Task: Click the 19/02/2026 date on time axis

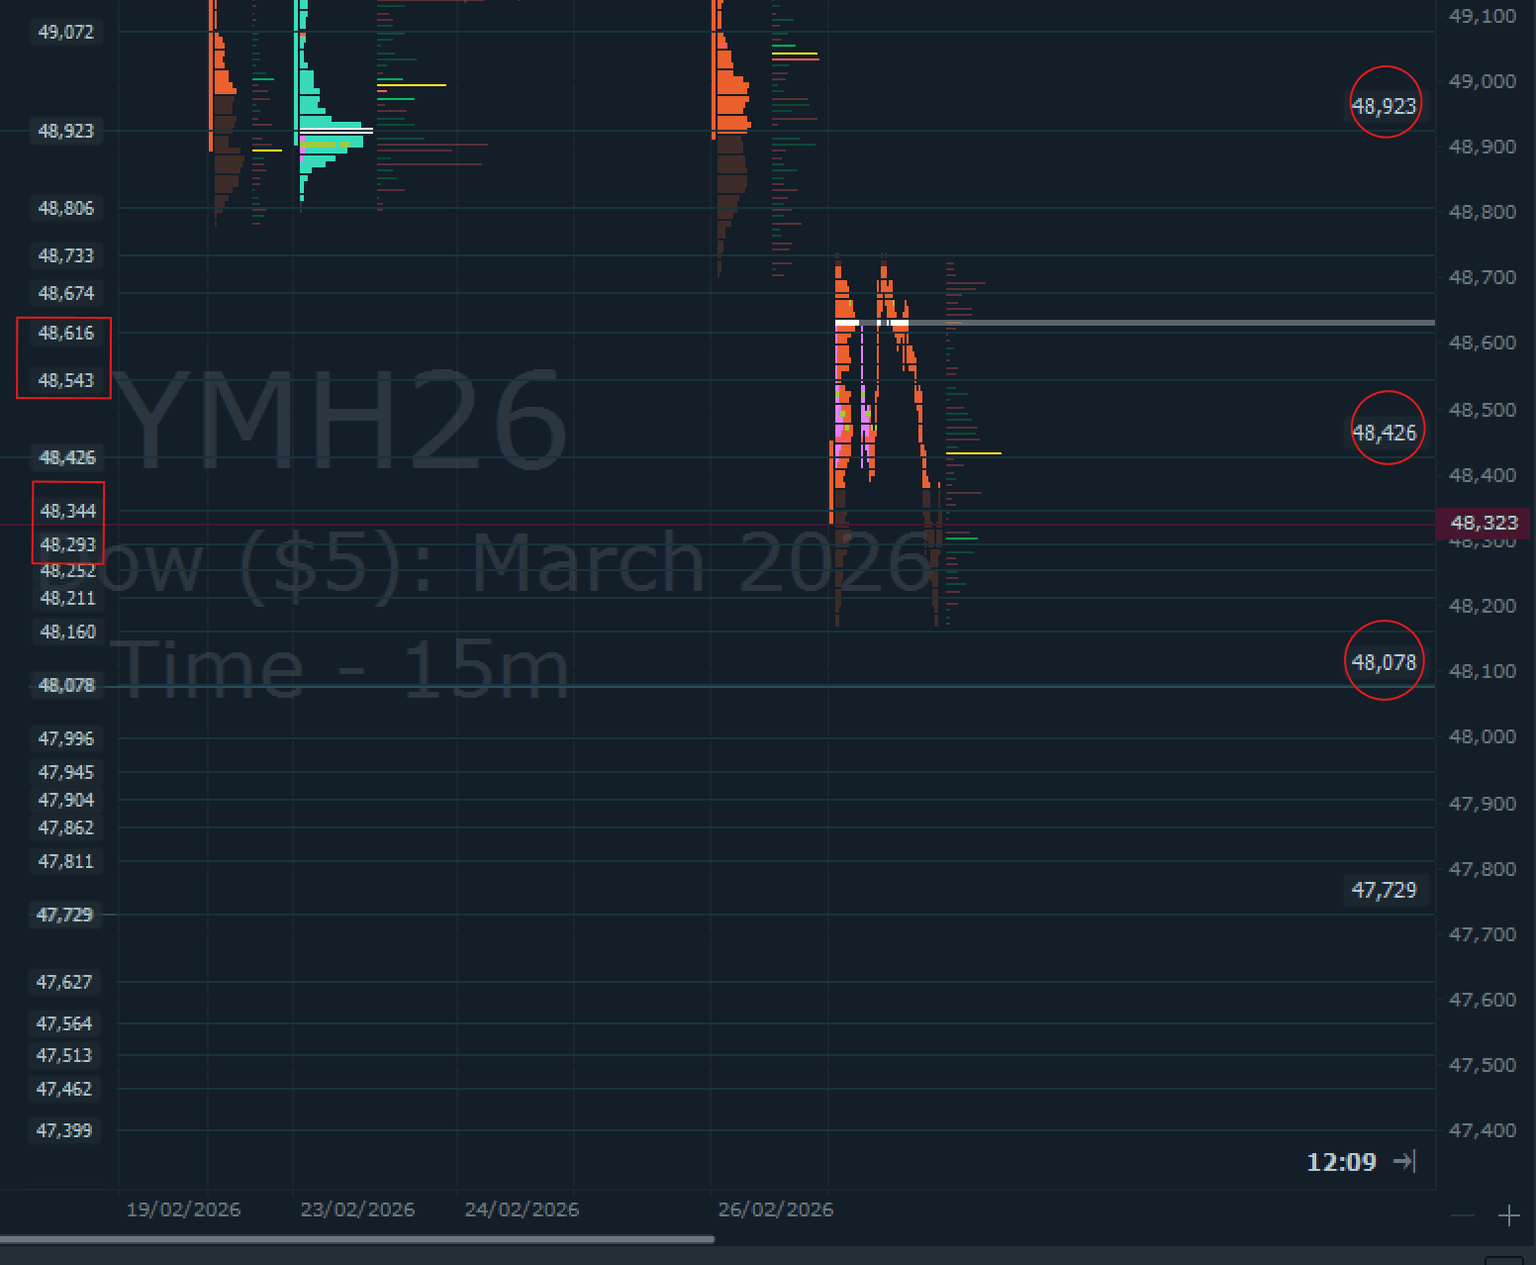Action: pos(183,1209)
